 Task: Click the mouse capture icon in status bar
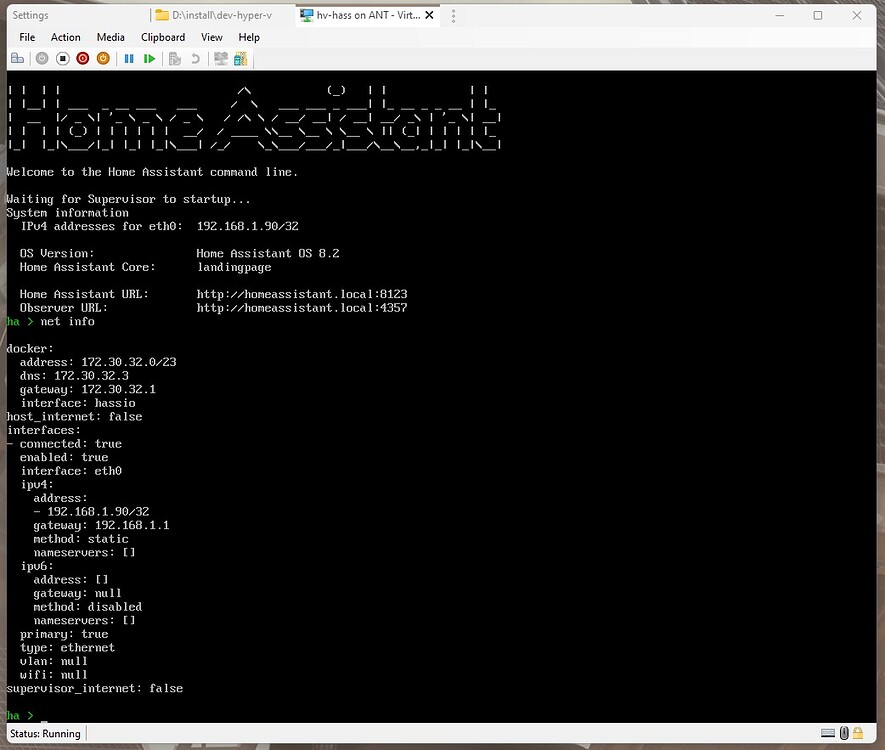[x=844, y=732]
